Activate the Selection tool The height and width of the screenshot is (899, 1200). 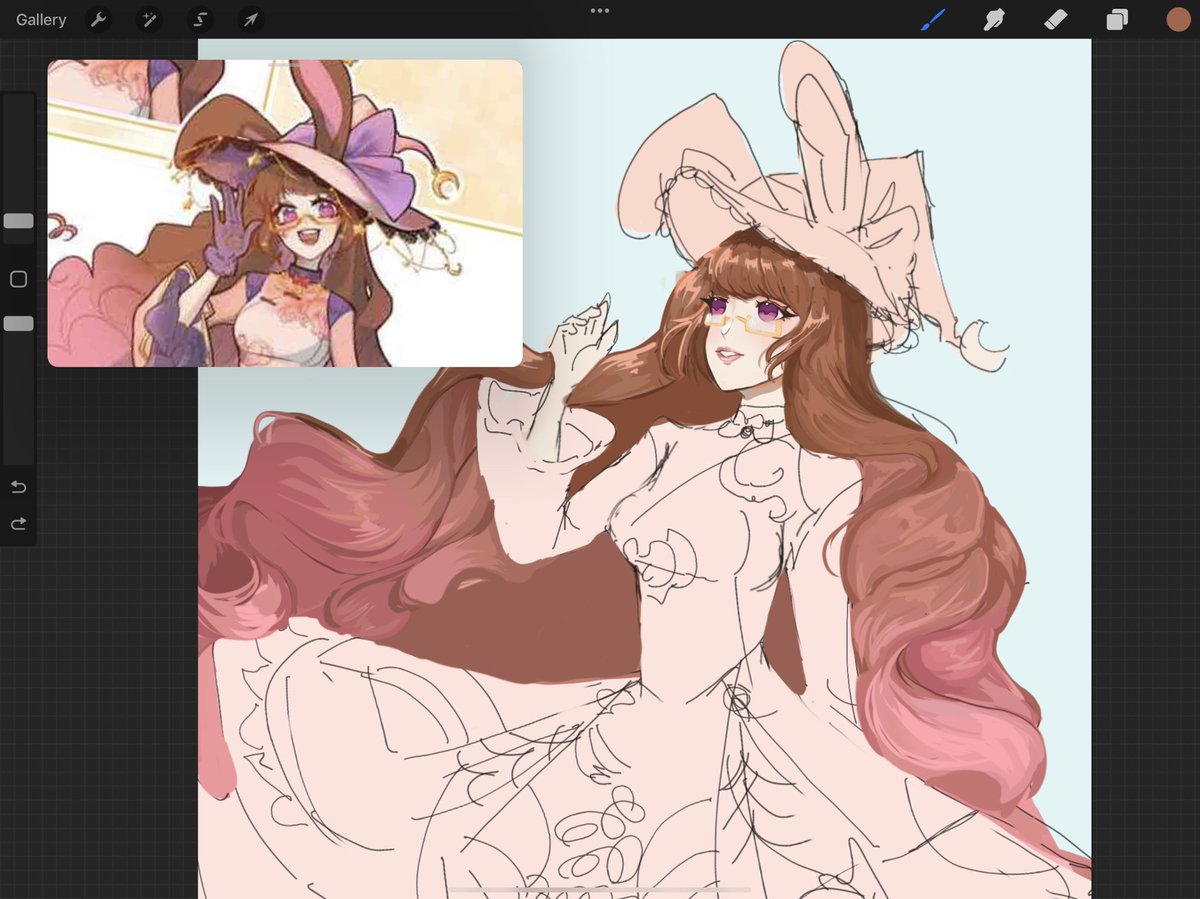pyautogui.click(x=200, y=19)
